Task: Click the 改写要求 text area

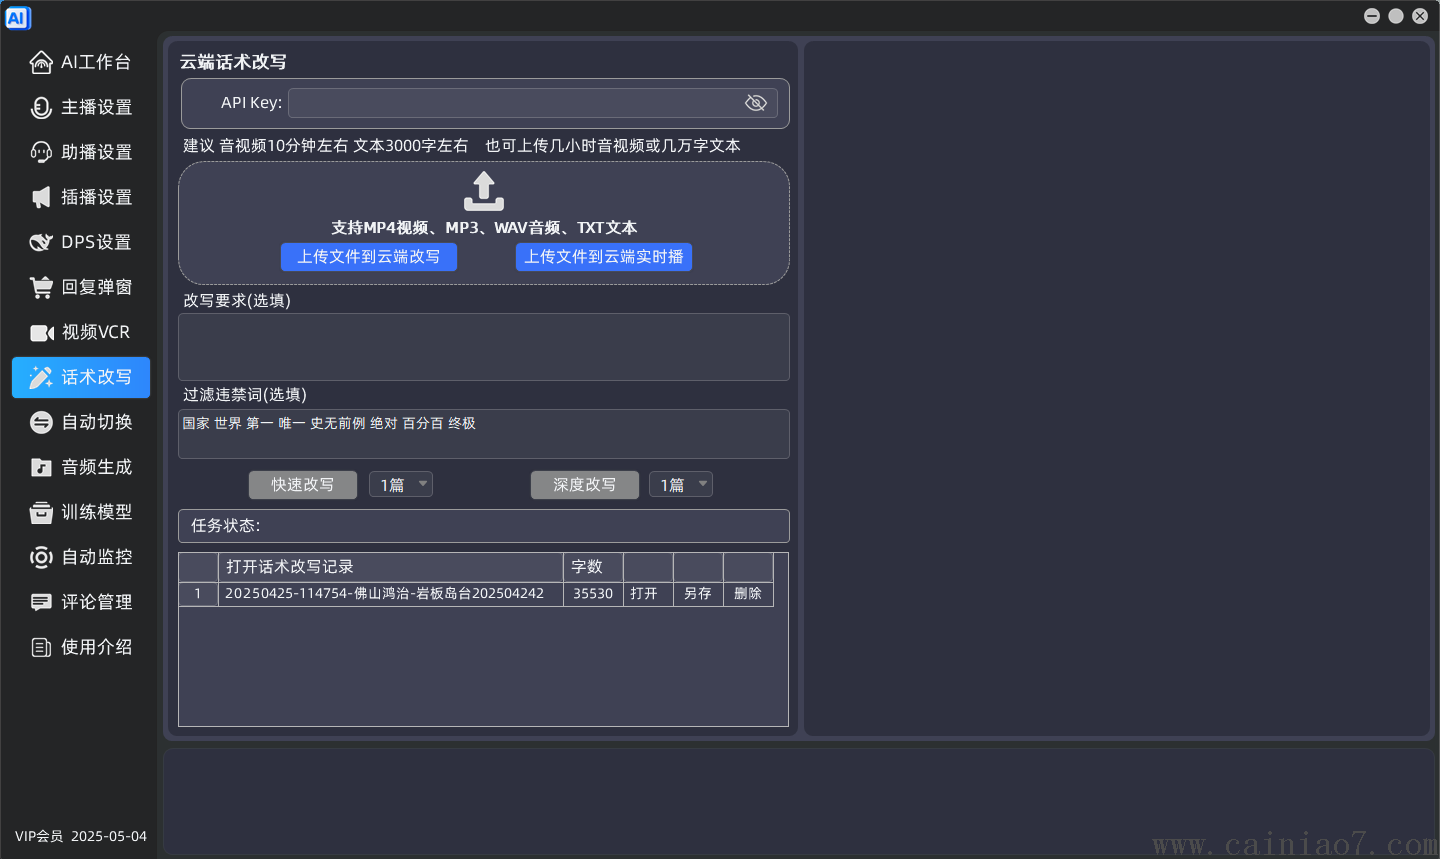Action: (x=484, y=347)
